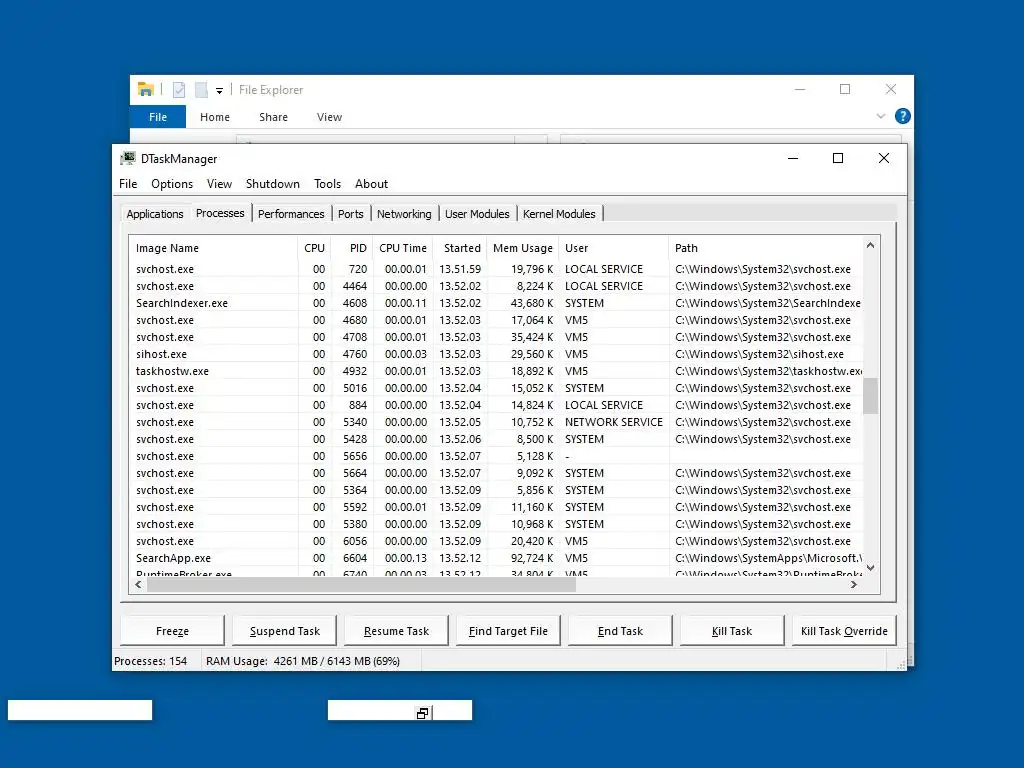Sort by the CPU Time column header
Image resolution: width=1024 pixels, height=768 pixels.
click(402, 248)
